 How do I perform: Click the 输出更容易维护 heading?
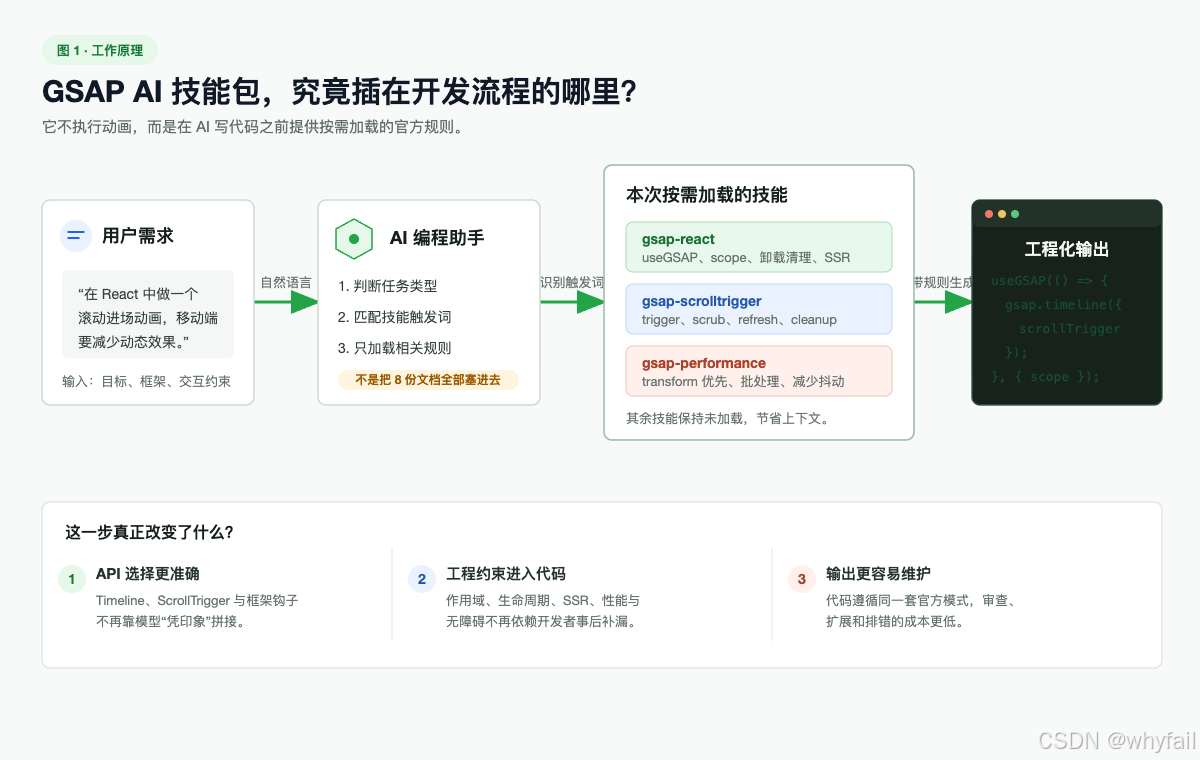pos(878,574)
